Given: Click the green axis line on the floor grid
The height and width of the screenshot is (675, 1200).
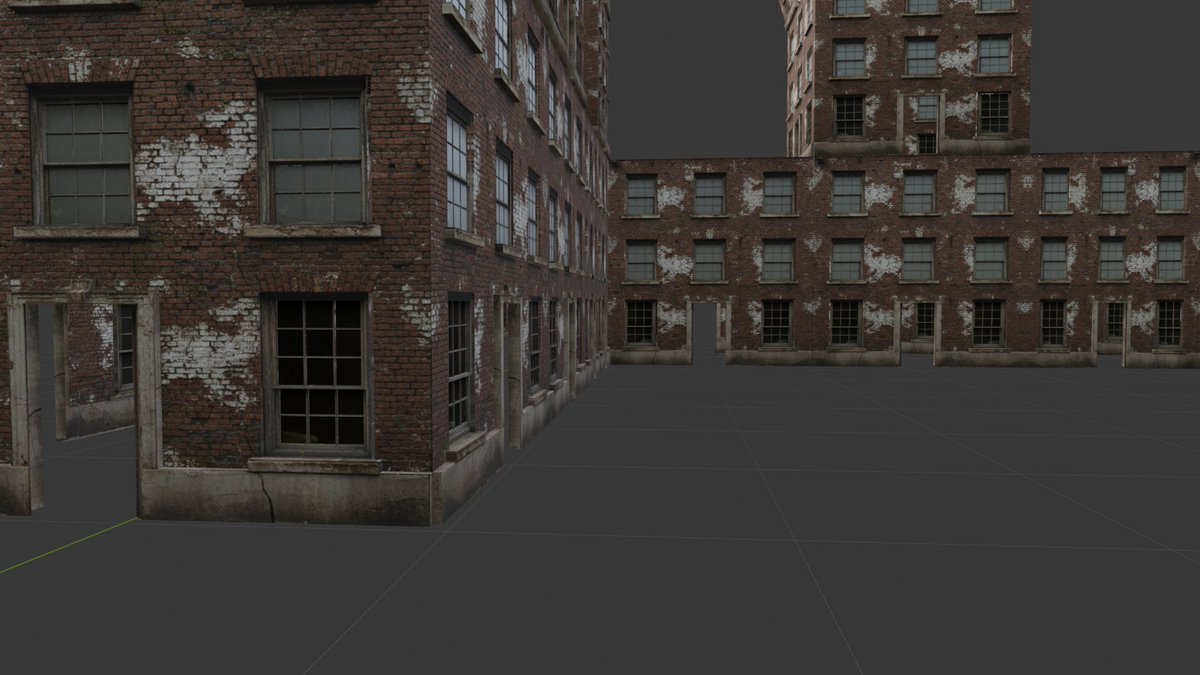Looking at the screenshot, I should click(68, 546).
